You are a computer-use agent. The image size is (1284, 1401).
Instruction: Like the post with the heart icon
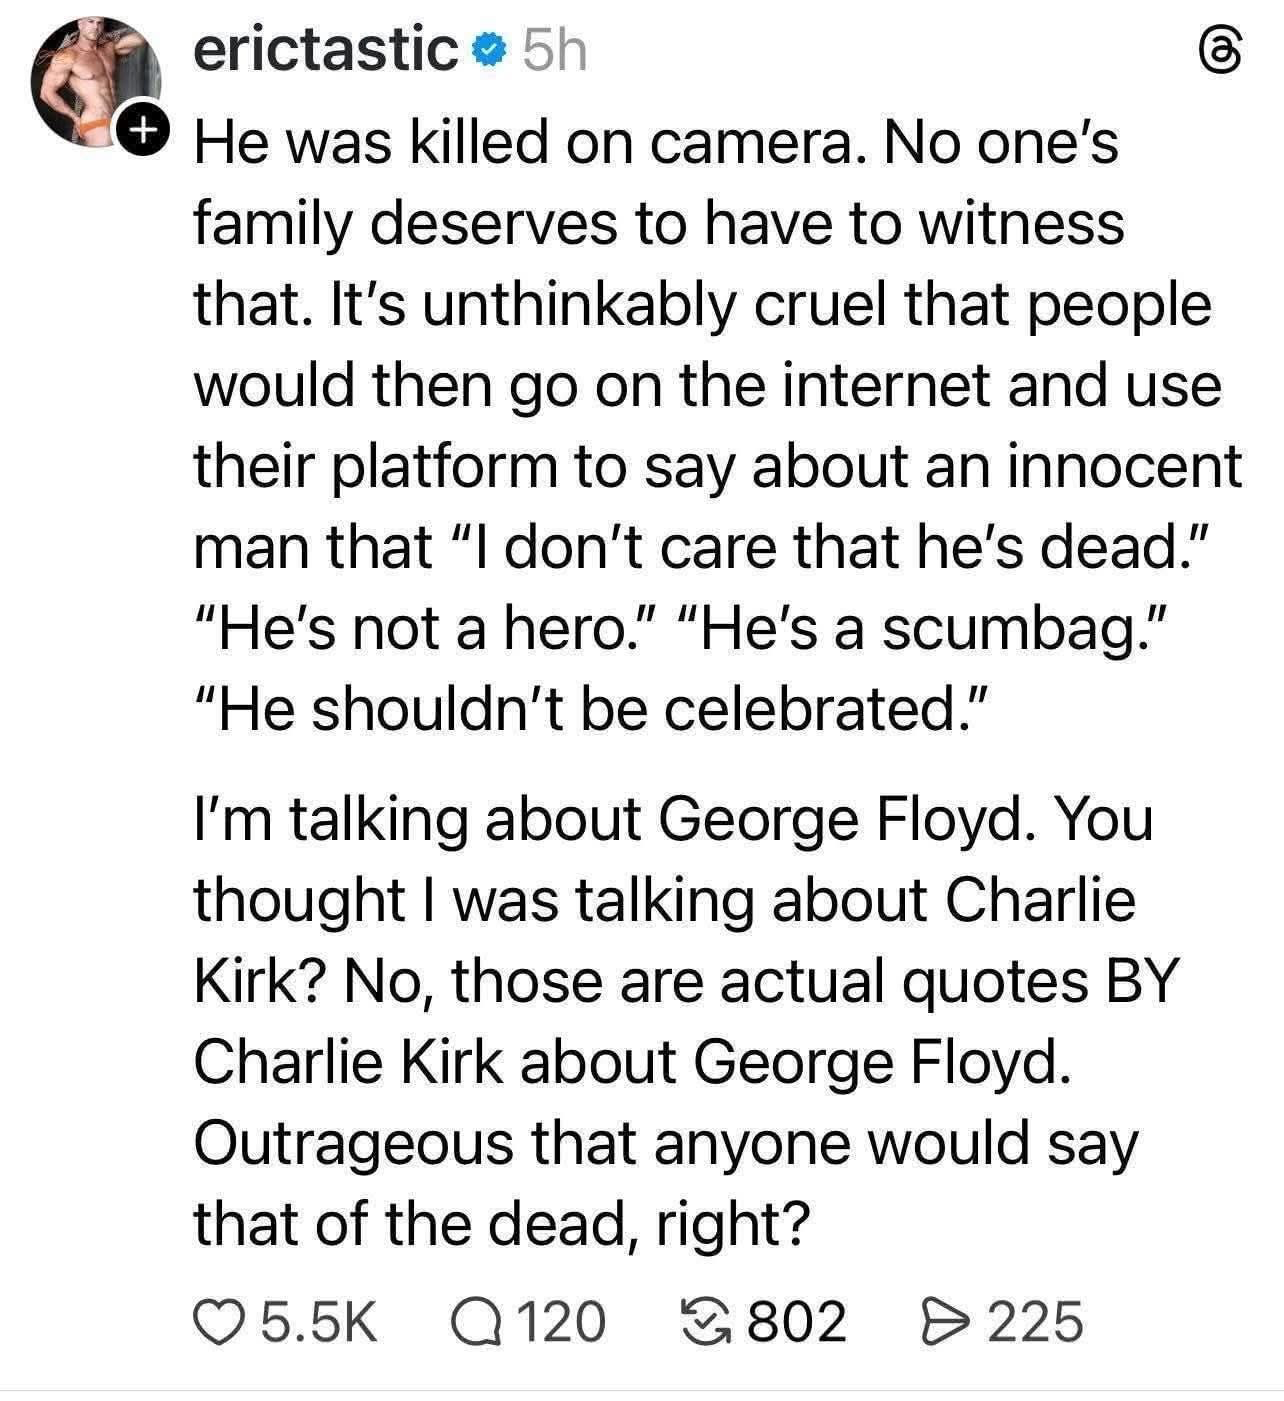point(219,1320)
